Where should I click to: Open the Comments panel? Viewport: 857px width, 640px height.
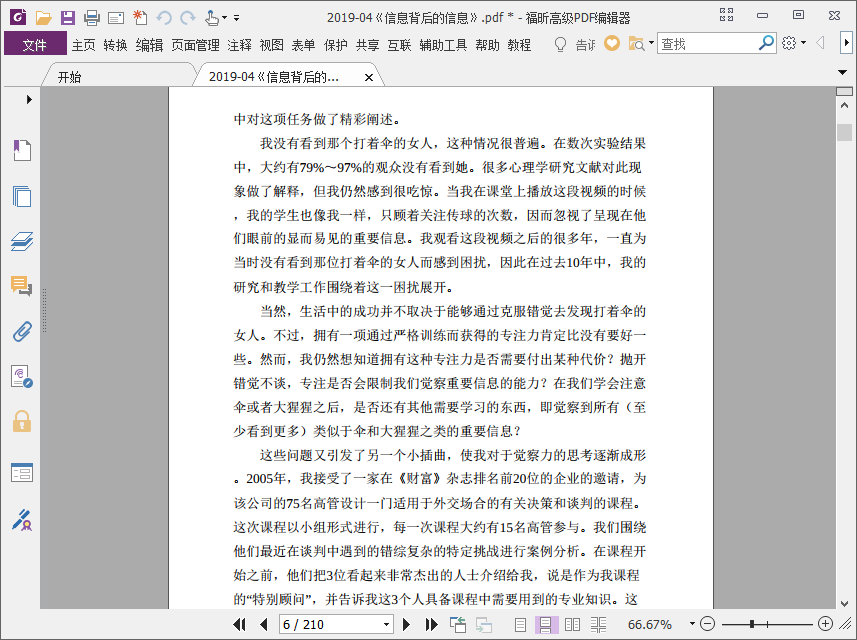tap(22, 286)
